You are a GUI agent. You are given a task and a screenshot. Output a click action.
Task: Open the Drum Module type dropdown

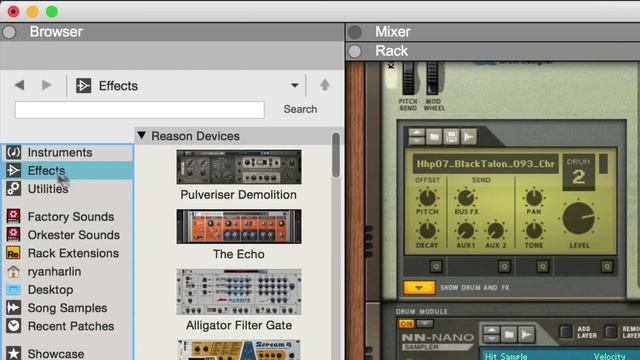point(424,324)
